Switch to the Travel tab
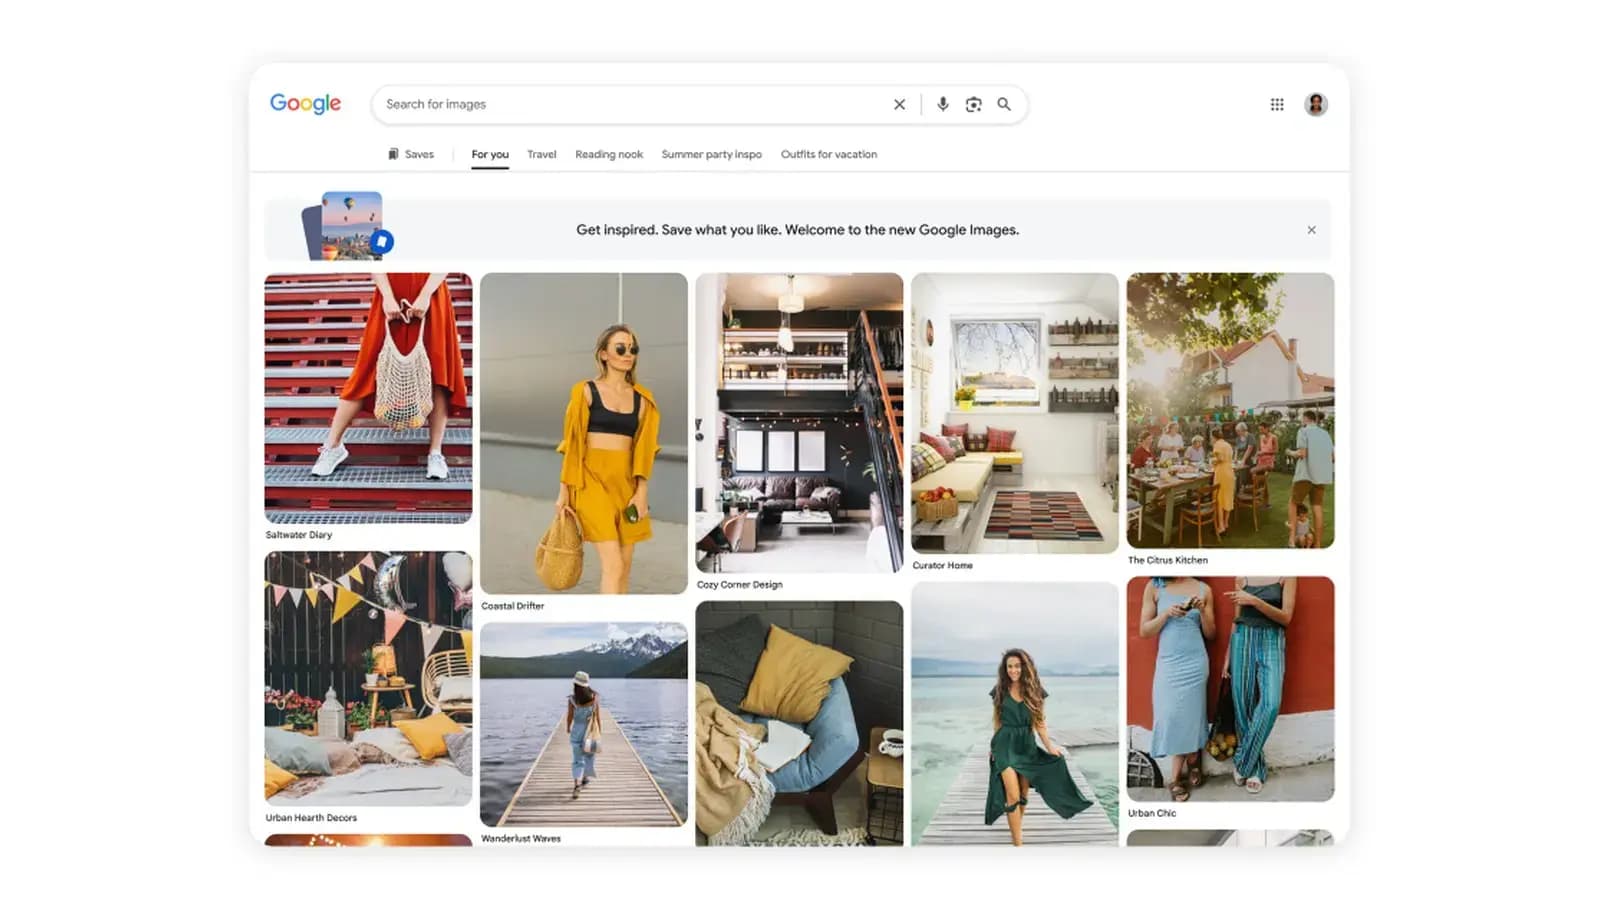 tap(541, 154)
